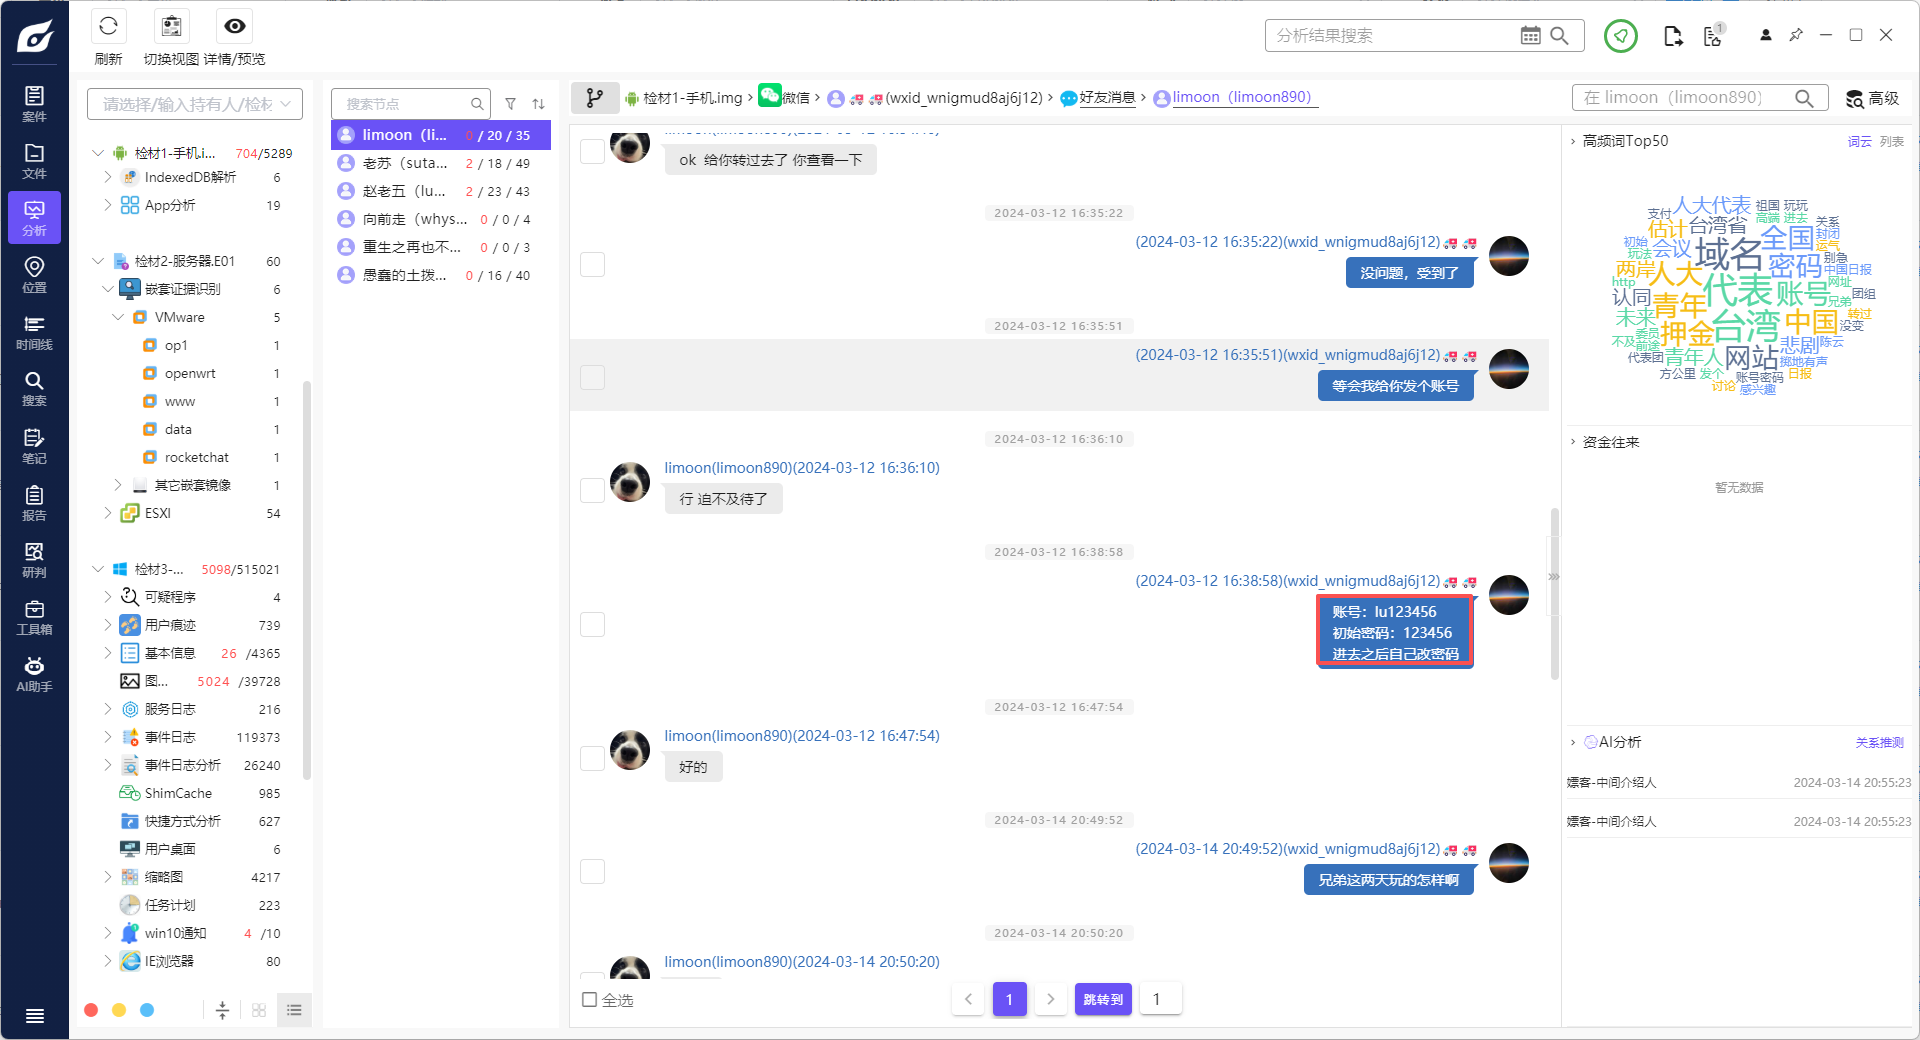Click the branch icon in breadcrumb bar
This screenshot has height=1040, width=1920.
595,98
